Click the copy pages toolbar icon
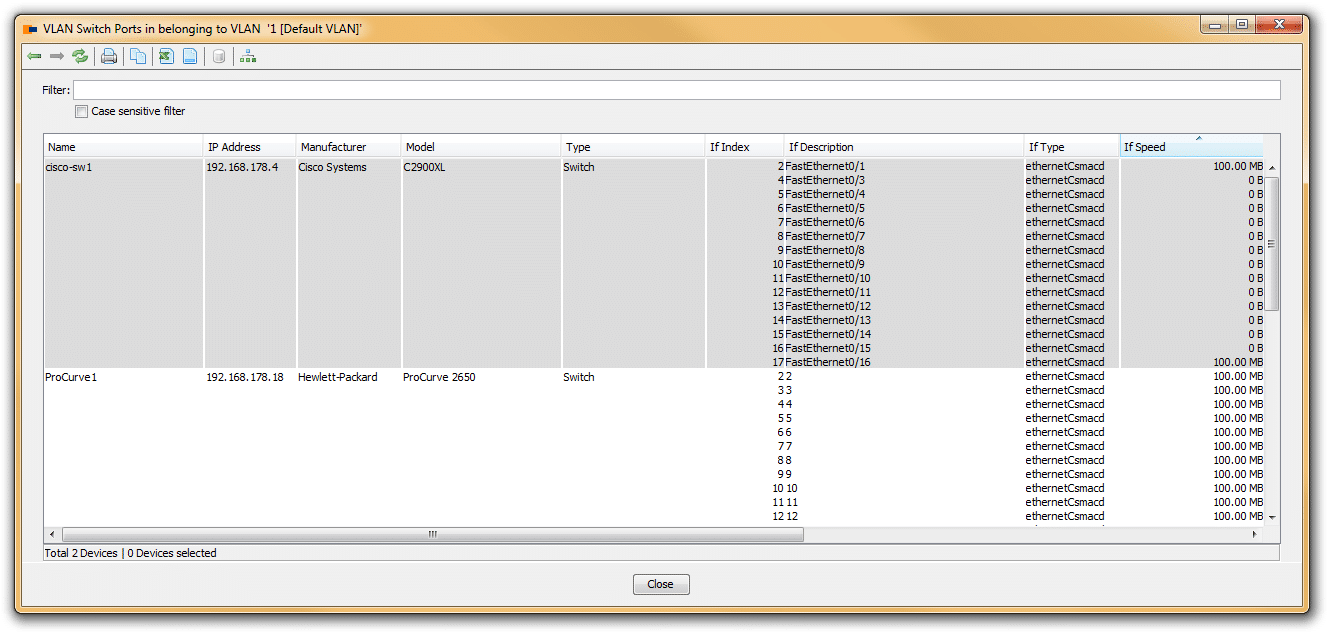Screen dimensions: 1328x632 [138, 56]
